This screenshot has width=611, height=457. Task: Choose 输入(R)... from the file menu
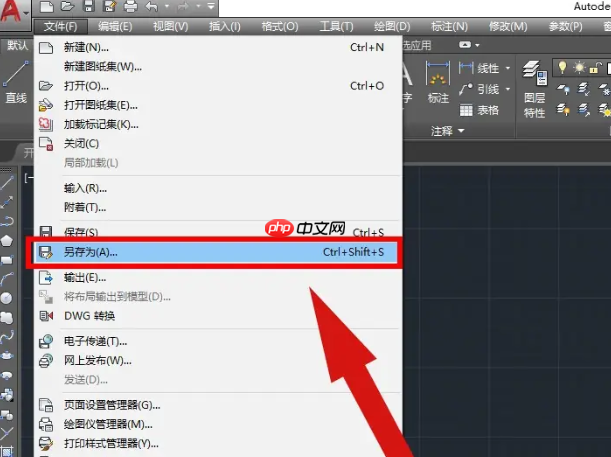coord(218,189)
